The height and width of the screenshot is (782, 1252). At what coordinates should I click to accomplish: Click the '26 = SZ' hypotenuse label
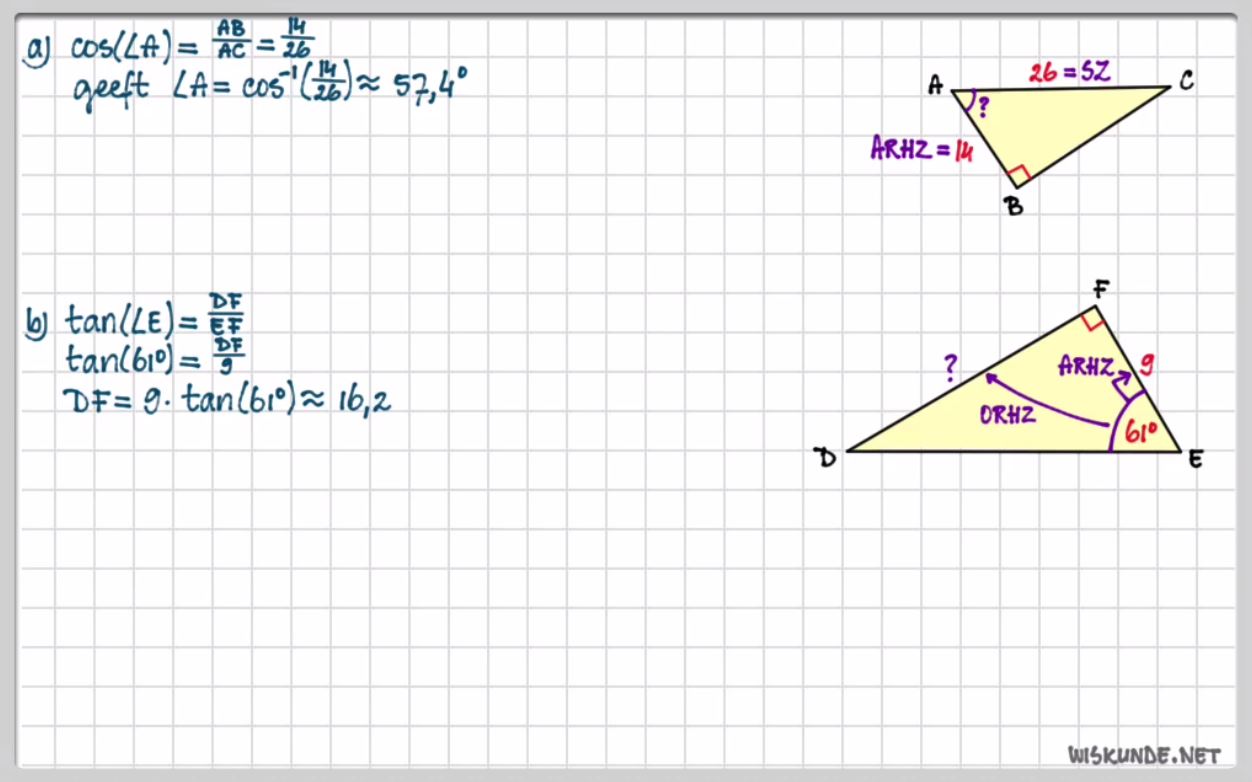pyautogui.click(x=1069, y=71)
